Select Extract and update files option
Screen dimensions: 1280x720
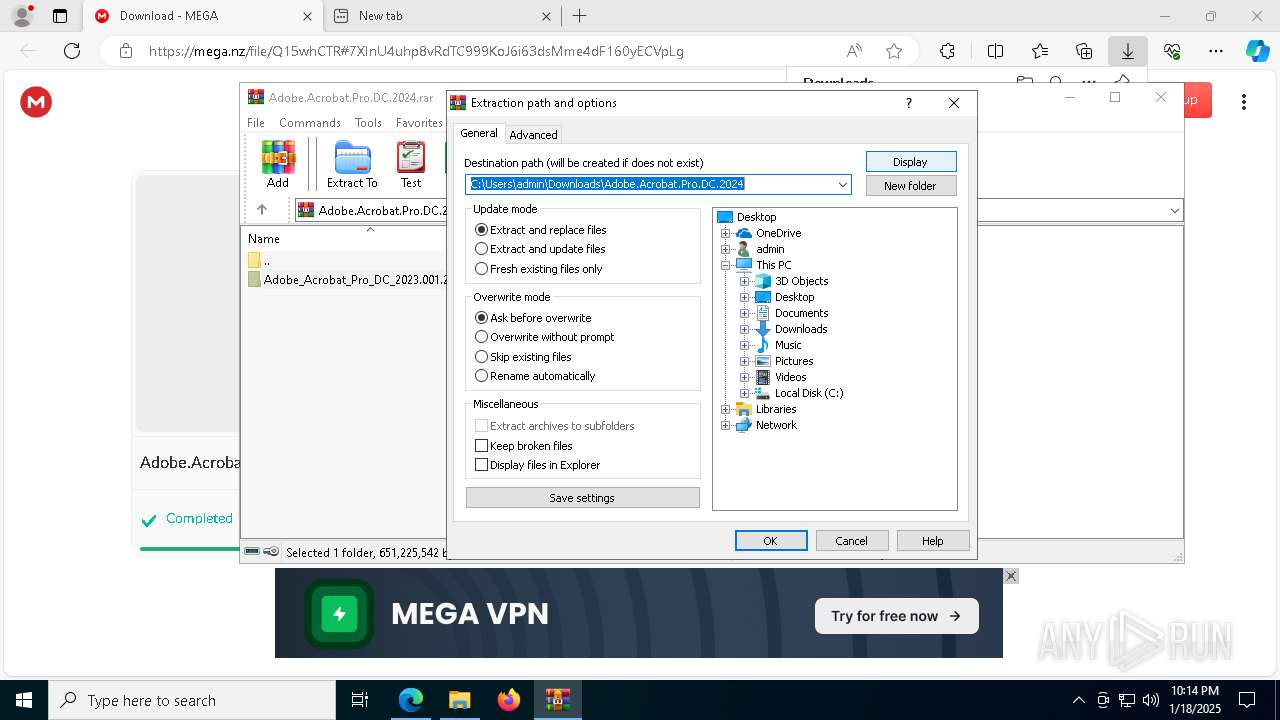540,249
